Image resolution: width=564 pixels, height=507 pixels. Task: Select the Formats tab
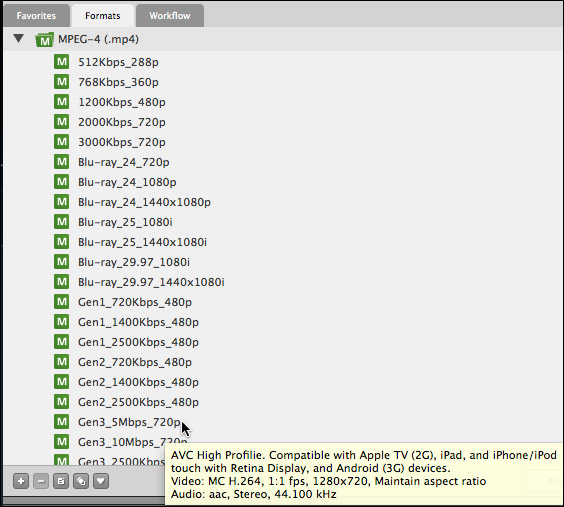tap(103, 16)
